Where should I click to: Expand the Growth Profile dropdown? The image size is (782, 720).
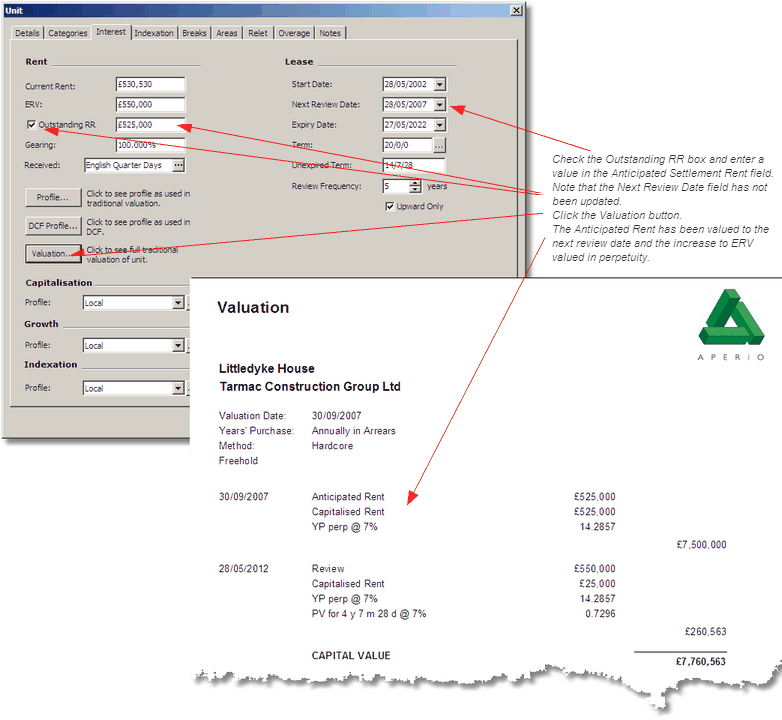click(x=178, y=346)
